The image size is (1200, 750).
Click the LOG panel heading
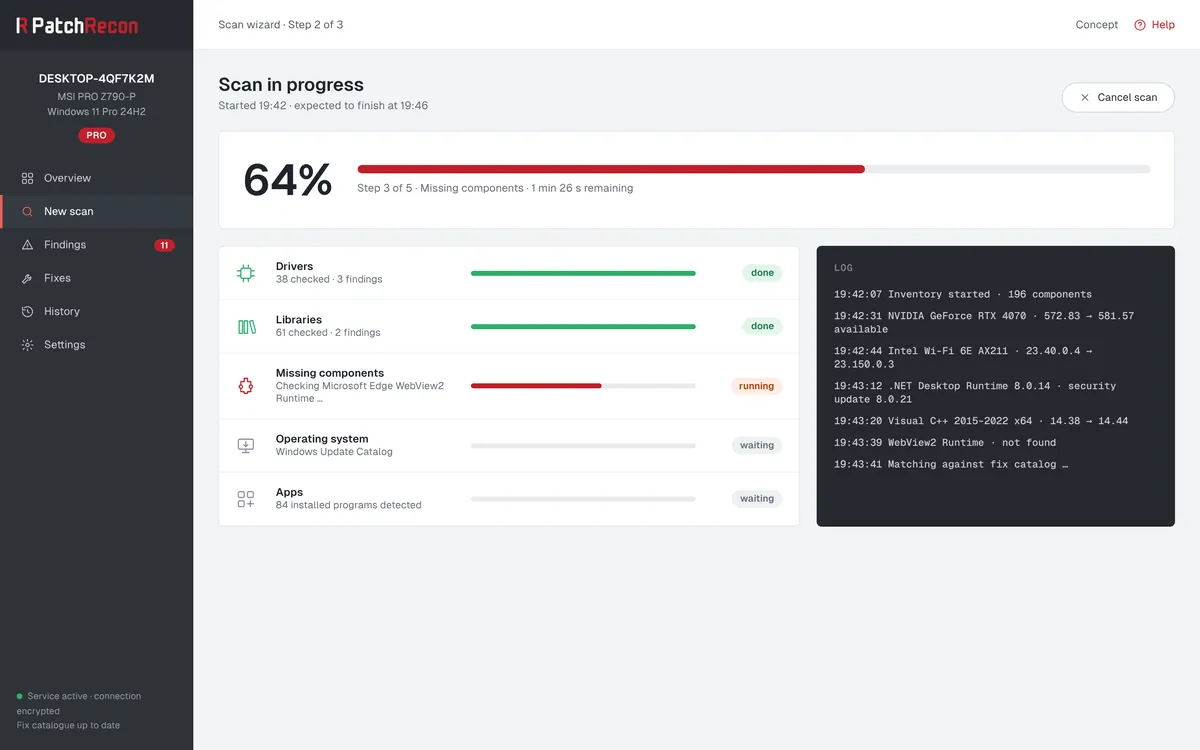coord(844,268)
